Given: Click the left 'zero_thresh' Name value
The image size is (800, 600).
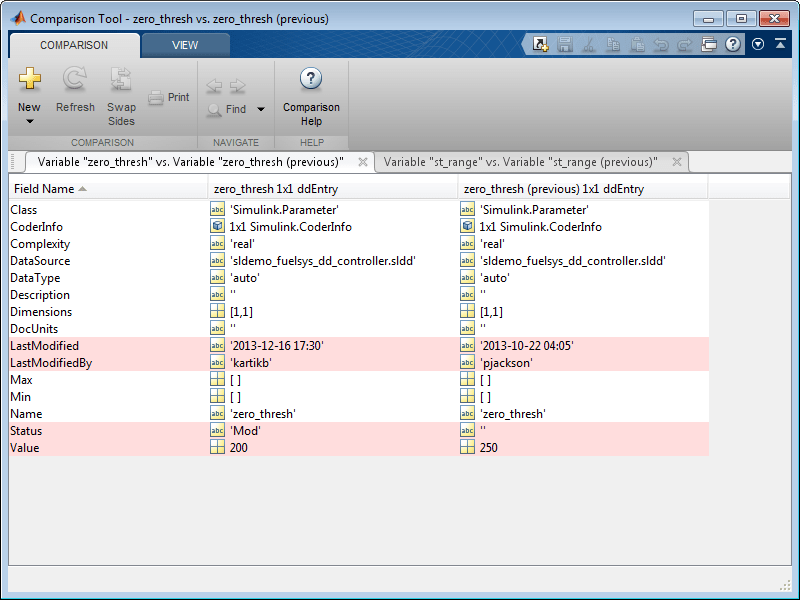Looking at the screenshot, I should pyautogui.click(x=263, y=414).
